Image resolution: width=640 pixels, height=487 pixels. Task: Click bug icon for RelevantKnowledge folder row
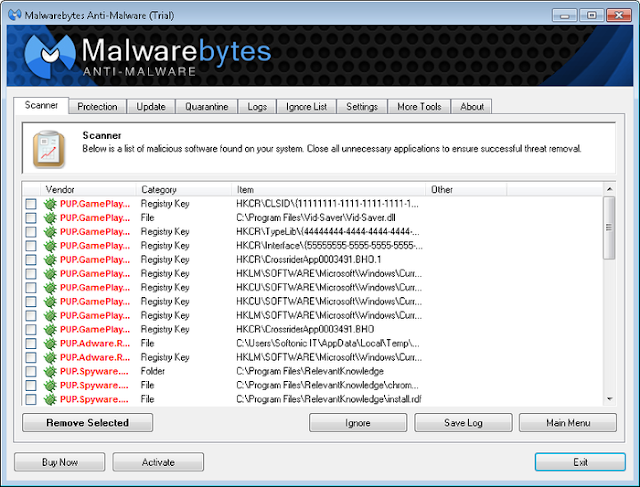click(x=50, y=371)
